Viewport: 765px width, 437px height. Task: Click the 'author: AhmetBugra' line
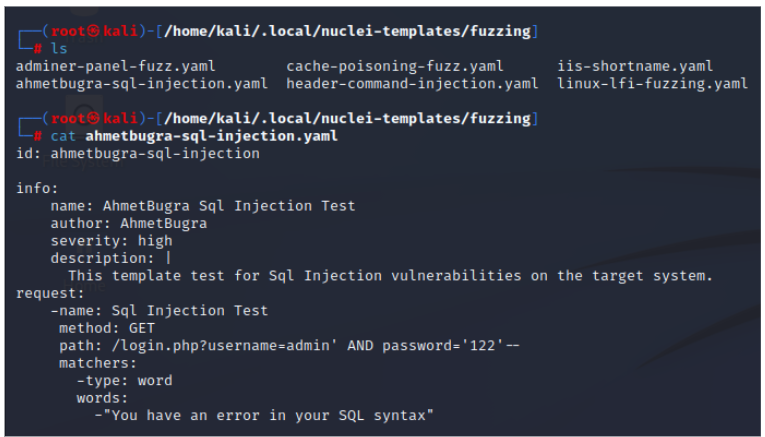129,223
